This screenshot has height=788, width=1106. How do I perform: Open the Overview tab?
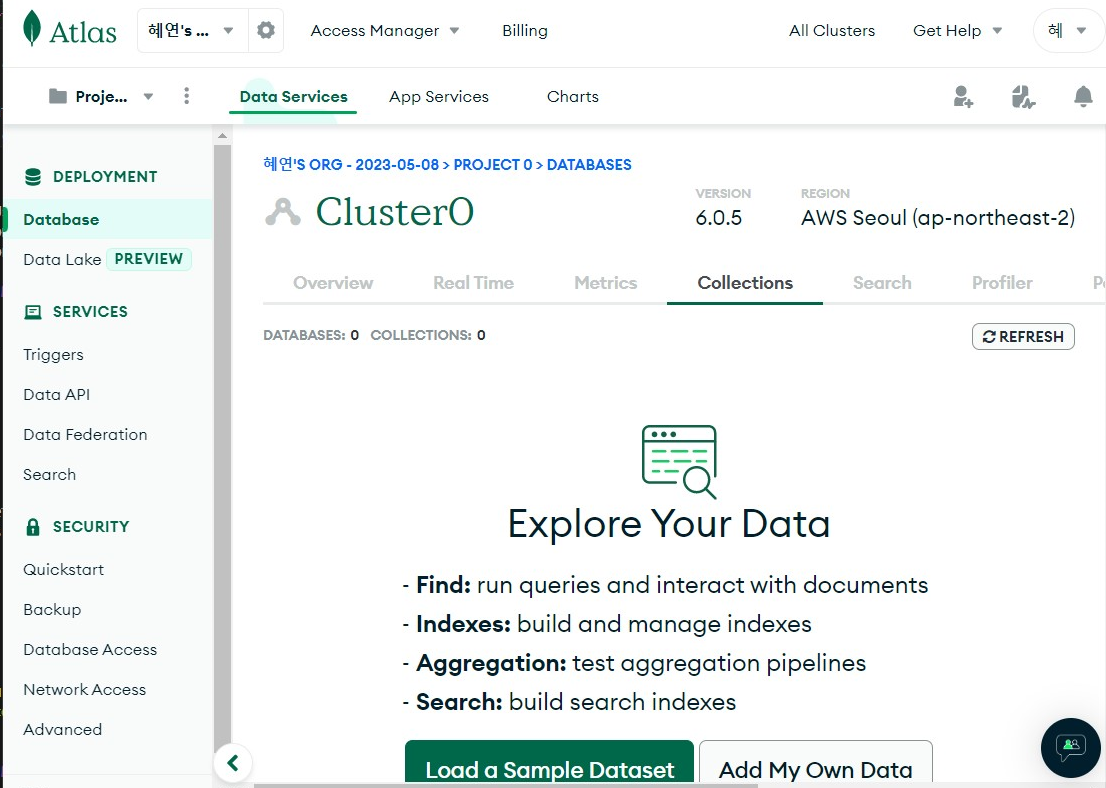[x=333, y=283]
